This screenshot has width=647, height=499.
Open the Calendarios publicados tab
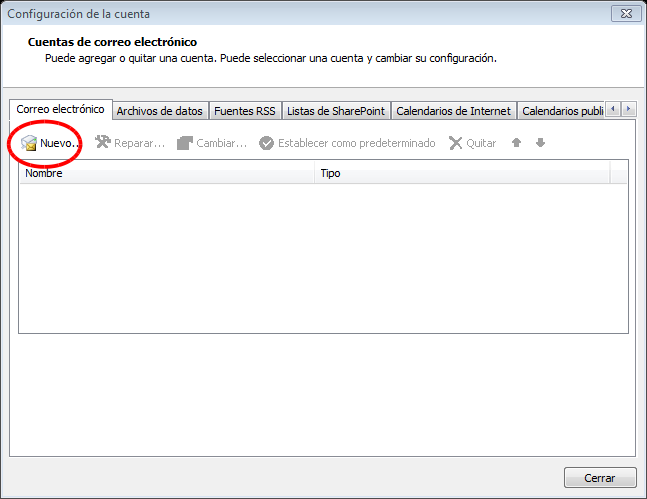[x=561, y=111]
